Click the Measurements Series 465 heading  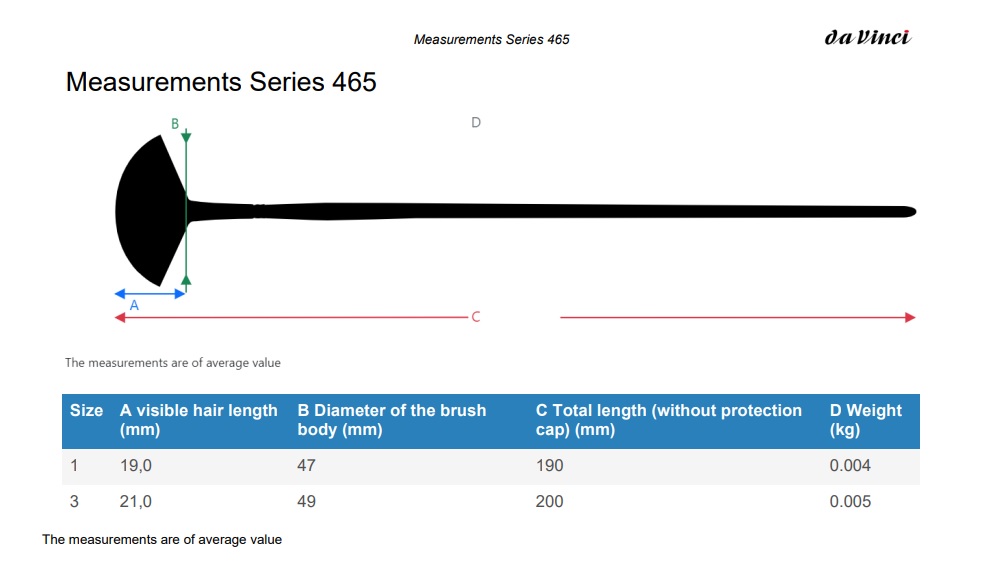(x=221, y=82)
